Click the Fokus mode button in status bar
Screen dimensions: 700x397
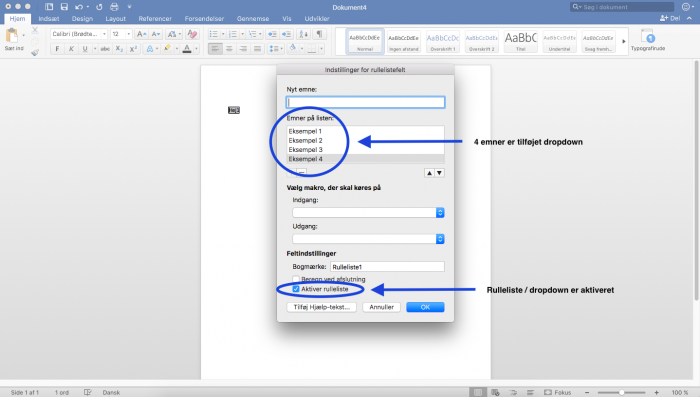pyautogui.click(x=558, y=393)
